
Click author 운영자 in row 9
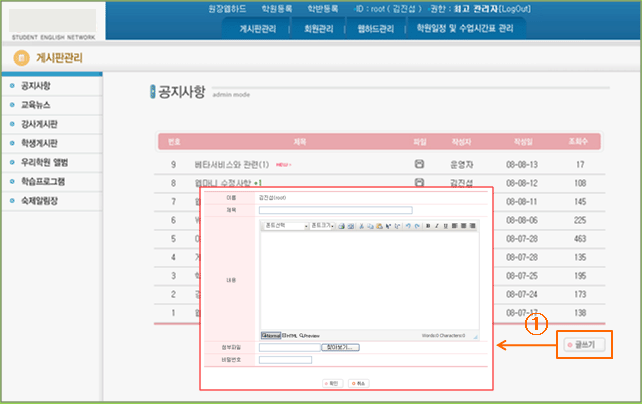(461, 165)
